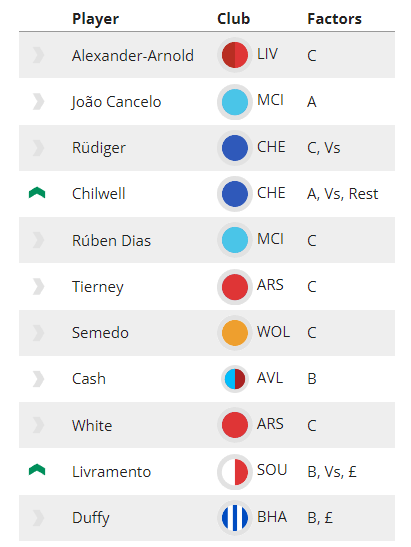The height and width of the screenshot is (547, 411).
Task: Click the Factors column header
Action: [x=334, y=19]
